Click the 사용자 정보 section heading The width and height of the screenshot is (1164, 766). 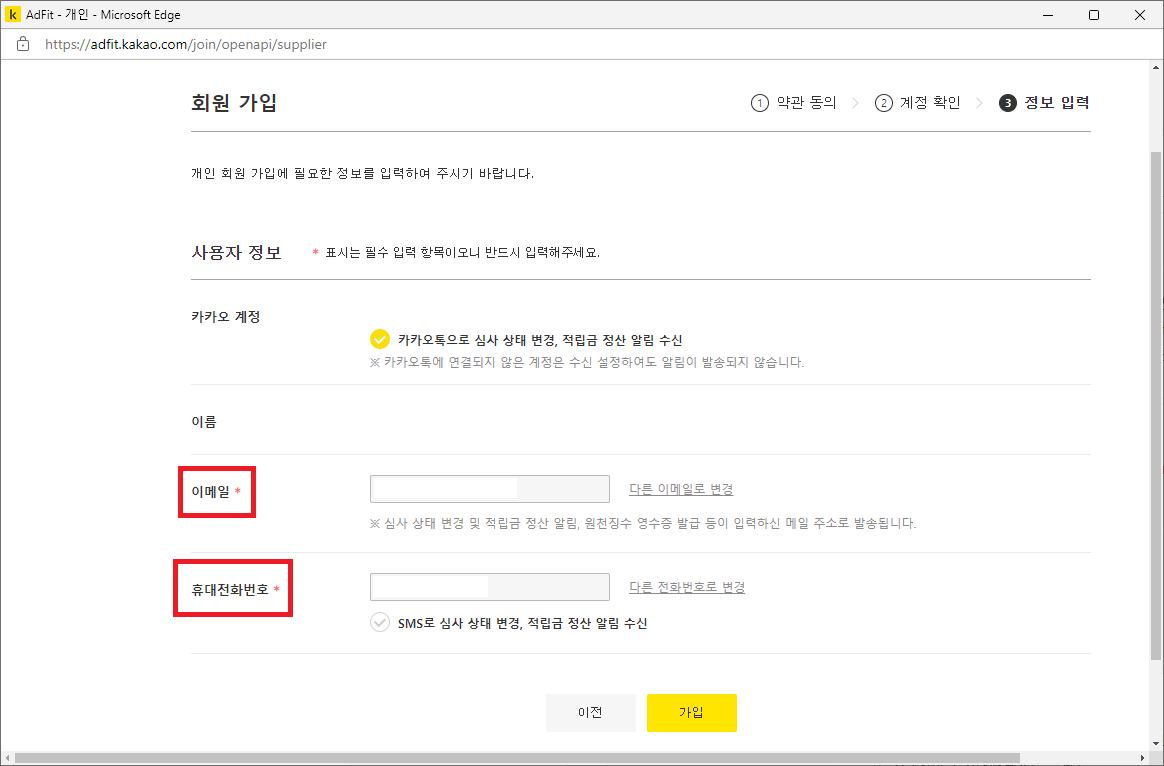pos(236,252)
